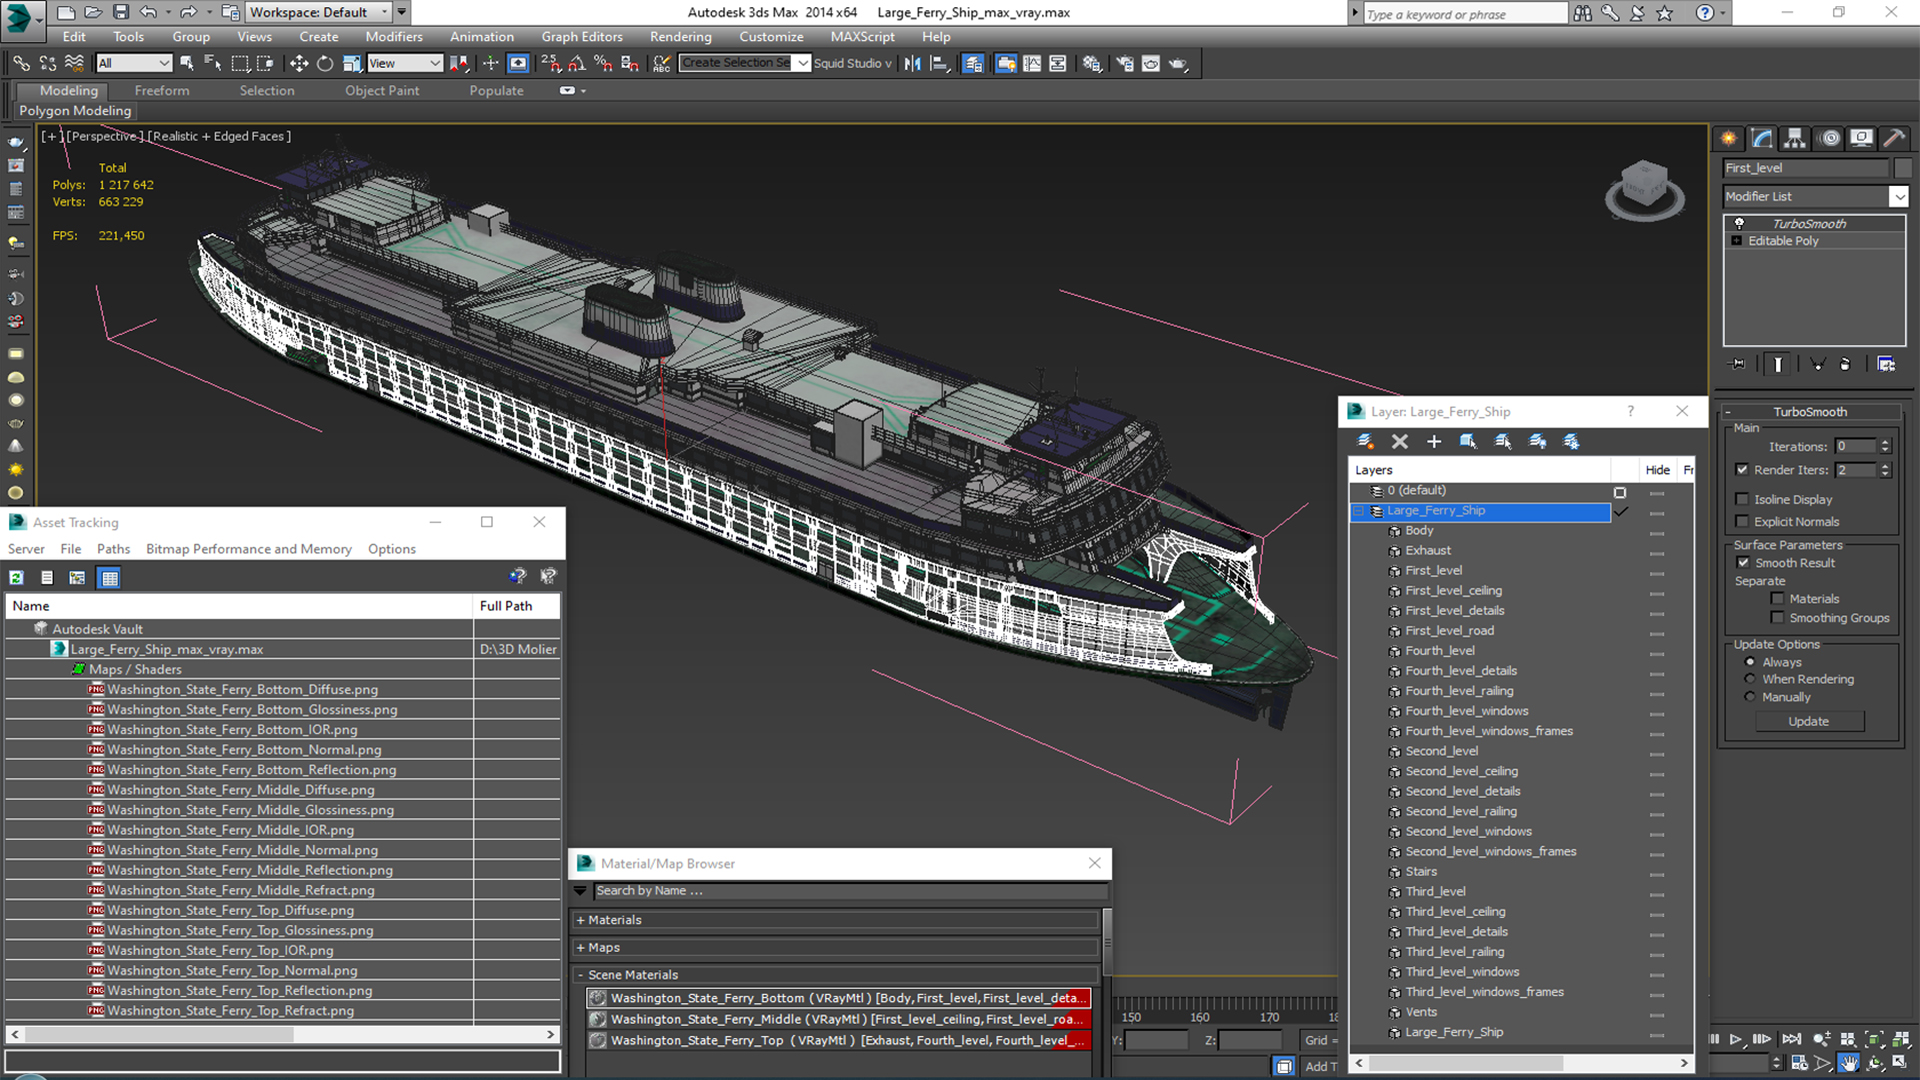Enable Separate by Smoothing Groups checkbox
This screenshot has height=1080, width=1920.
tap(1777, 618)
